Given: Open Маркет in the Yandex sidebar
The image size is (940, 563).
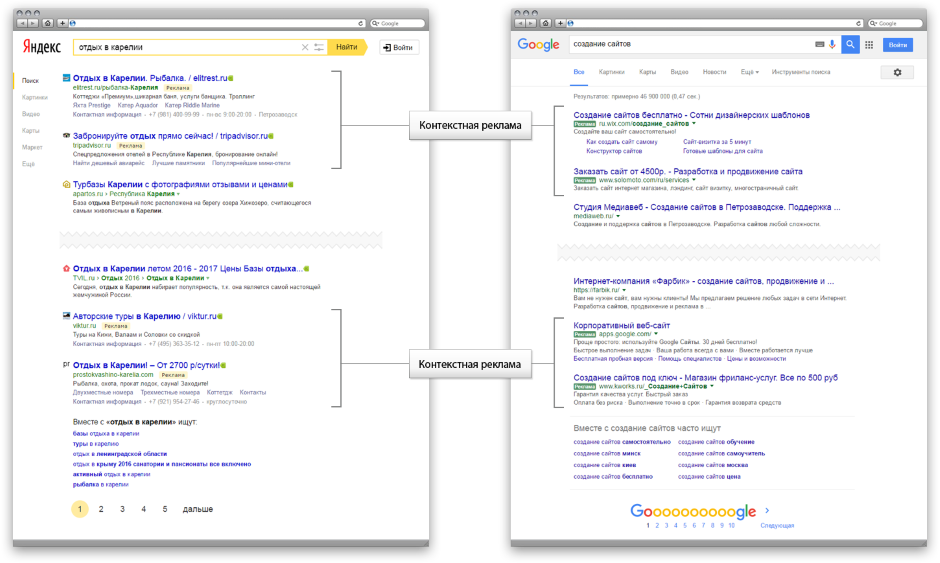Looking at the screenshot, I should point(32,147).
